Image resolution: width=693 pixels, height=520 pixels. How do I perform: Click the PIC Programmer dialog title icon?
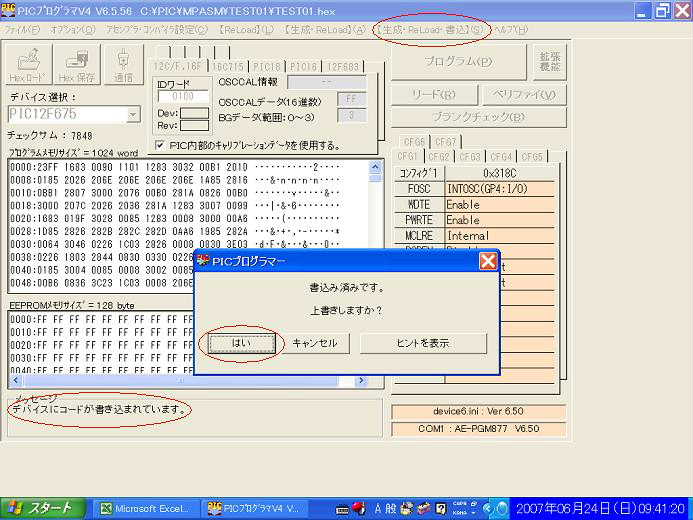point(203,261)
